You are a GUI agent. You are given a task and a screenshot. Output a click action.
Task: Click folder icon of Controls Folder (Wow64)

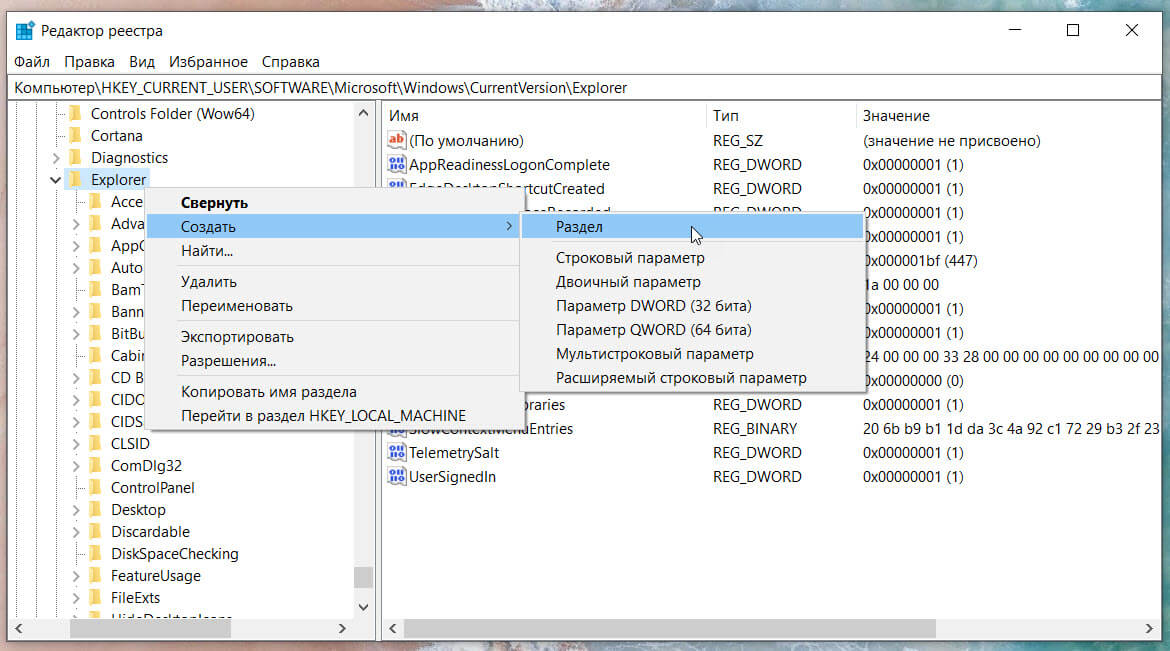pyautogui.click(x=75, y=113)
